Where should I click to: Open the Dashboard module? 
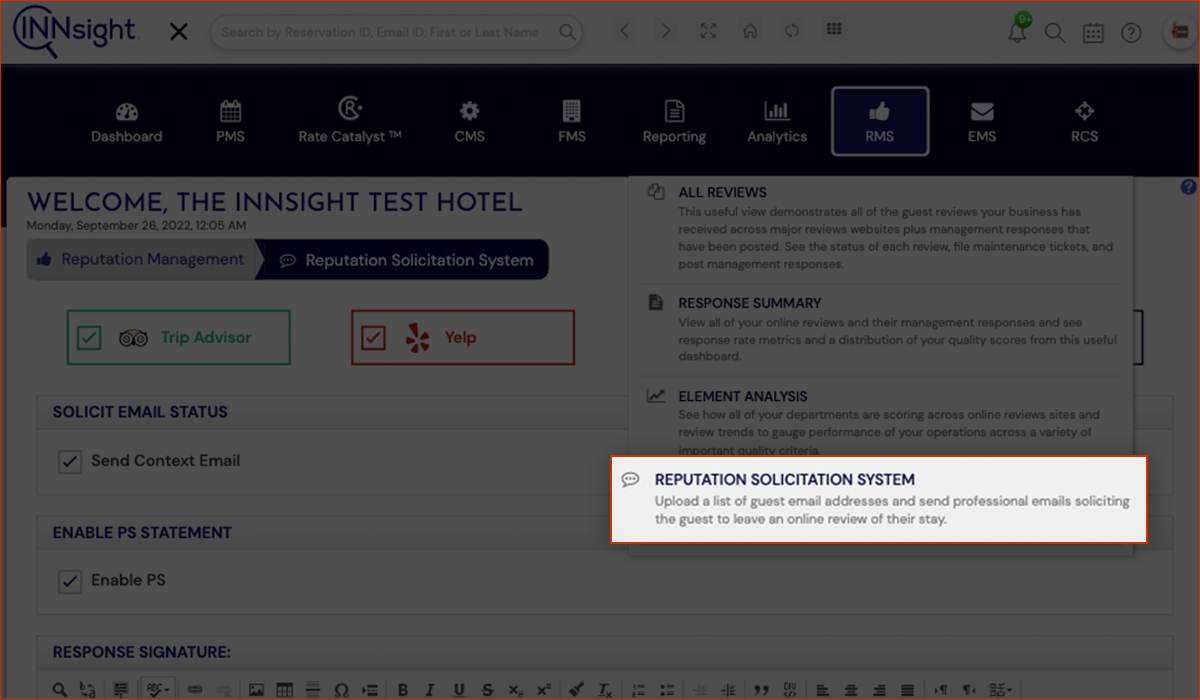pos(126,122)
